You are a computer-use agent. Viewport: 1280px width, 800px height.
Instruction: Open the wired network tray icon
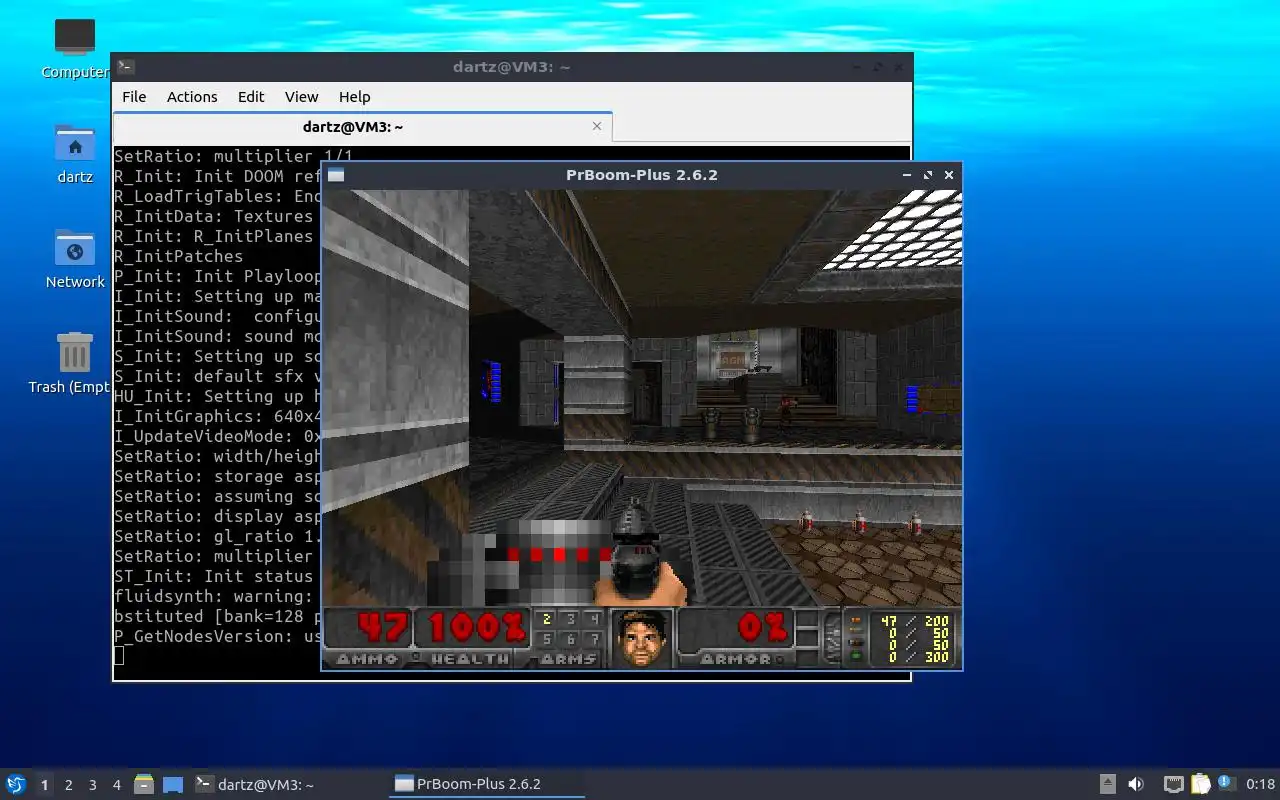tap(1173, 784)
